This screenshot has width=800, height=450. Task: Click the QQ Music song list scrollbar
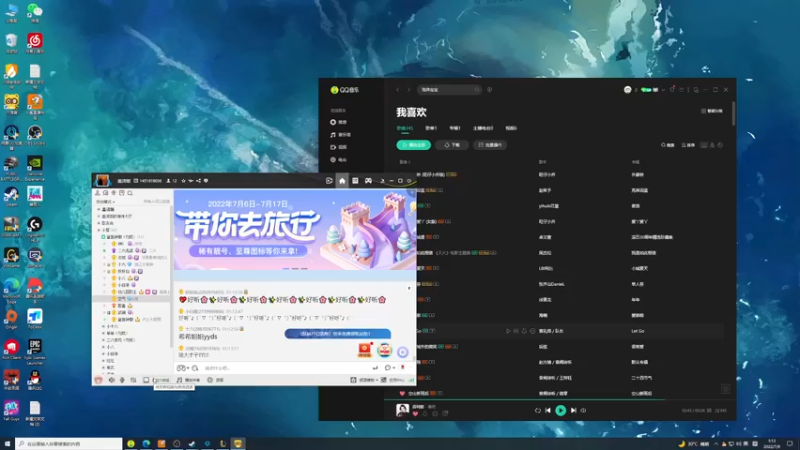point(733,113)
